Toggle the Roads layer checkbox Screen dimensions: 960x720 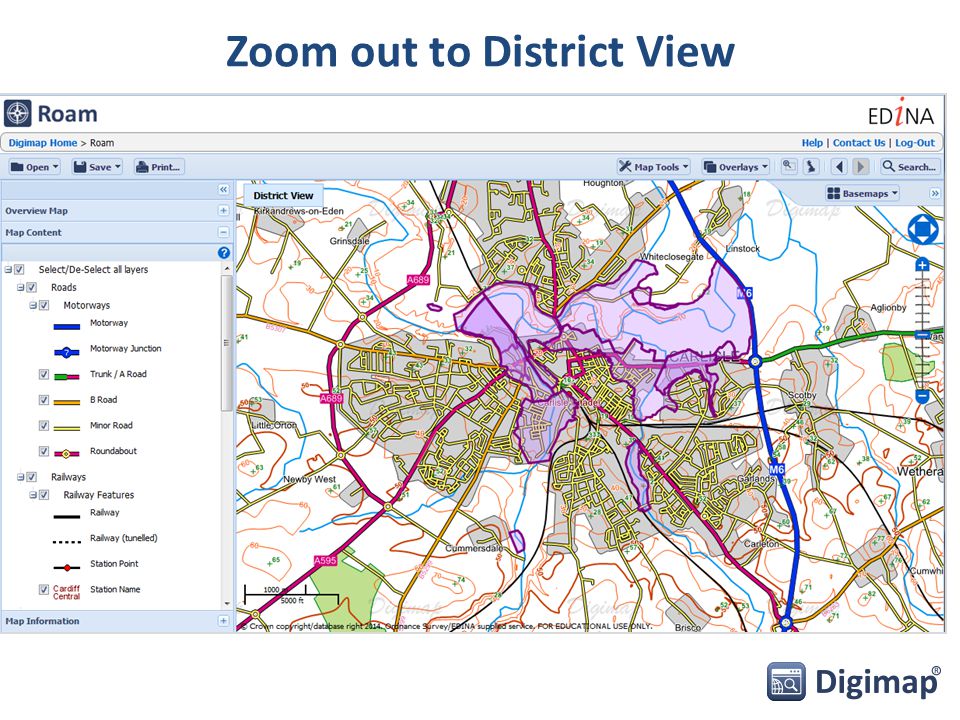32,287
